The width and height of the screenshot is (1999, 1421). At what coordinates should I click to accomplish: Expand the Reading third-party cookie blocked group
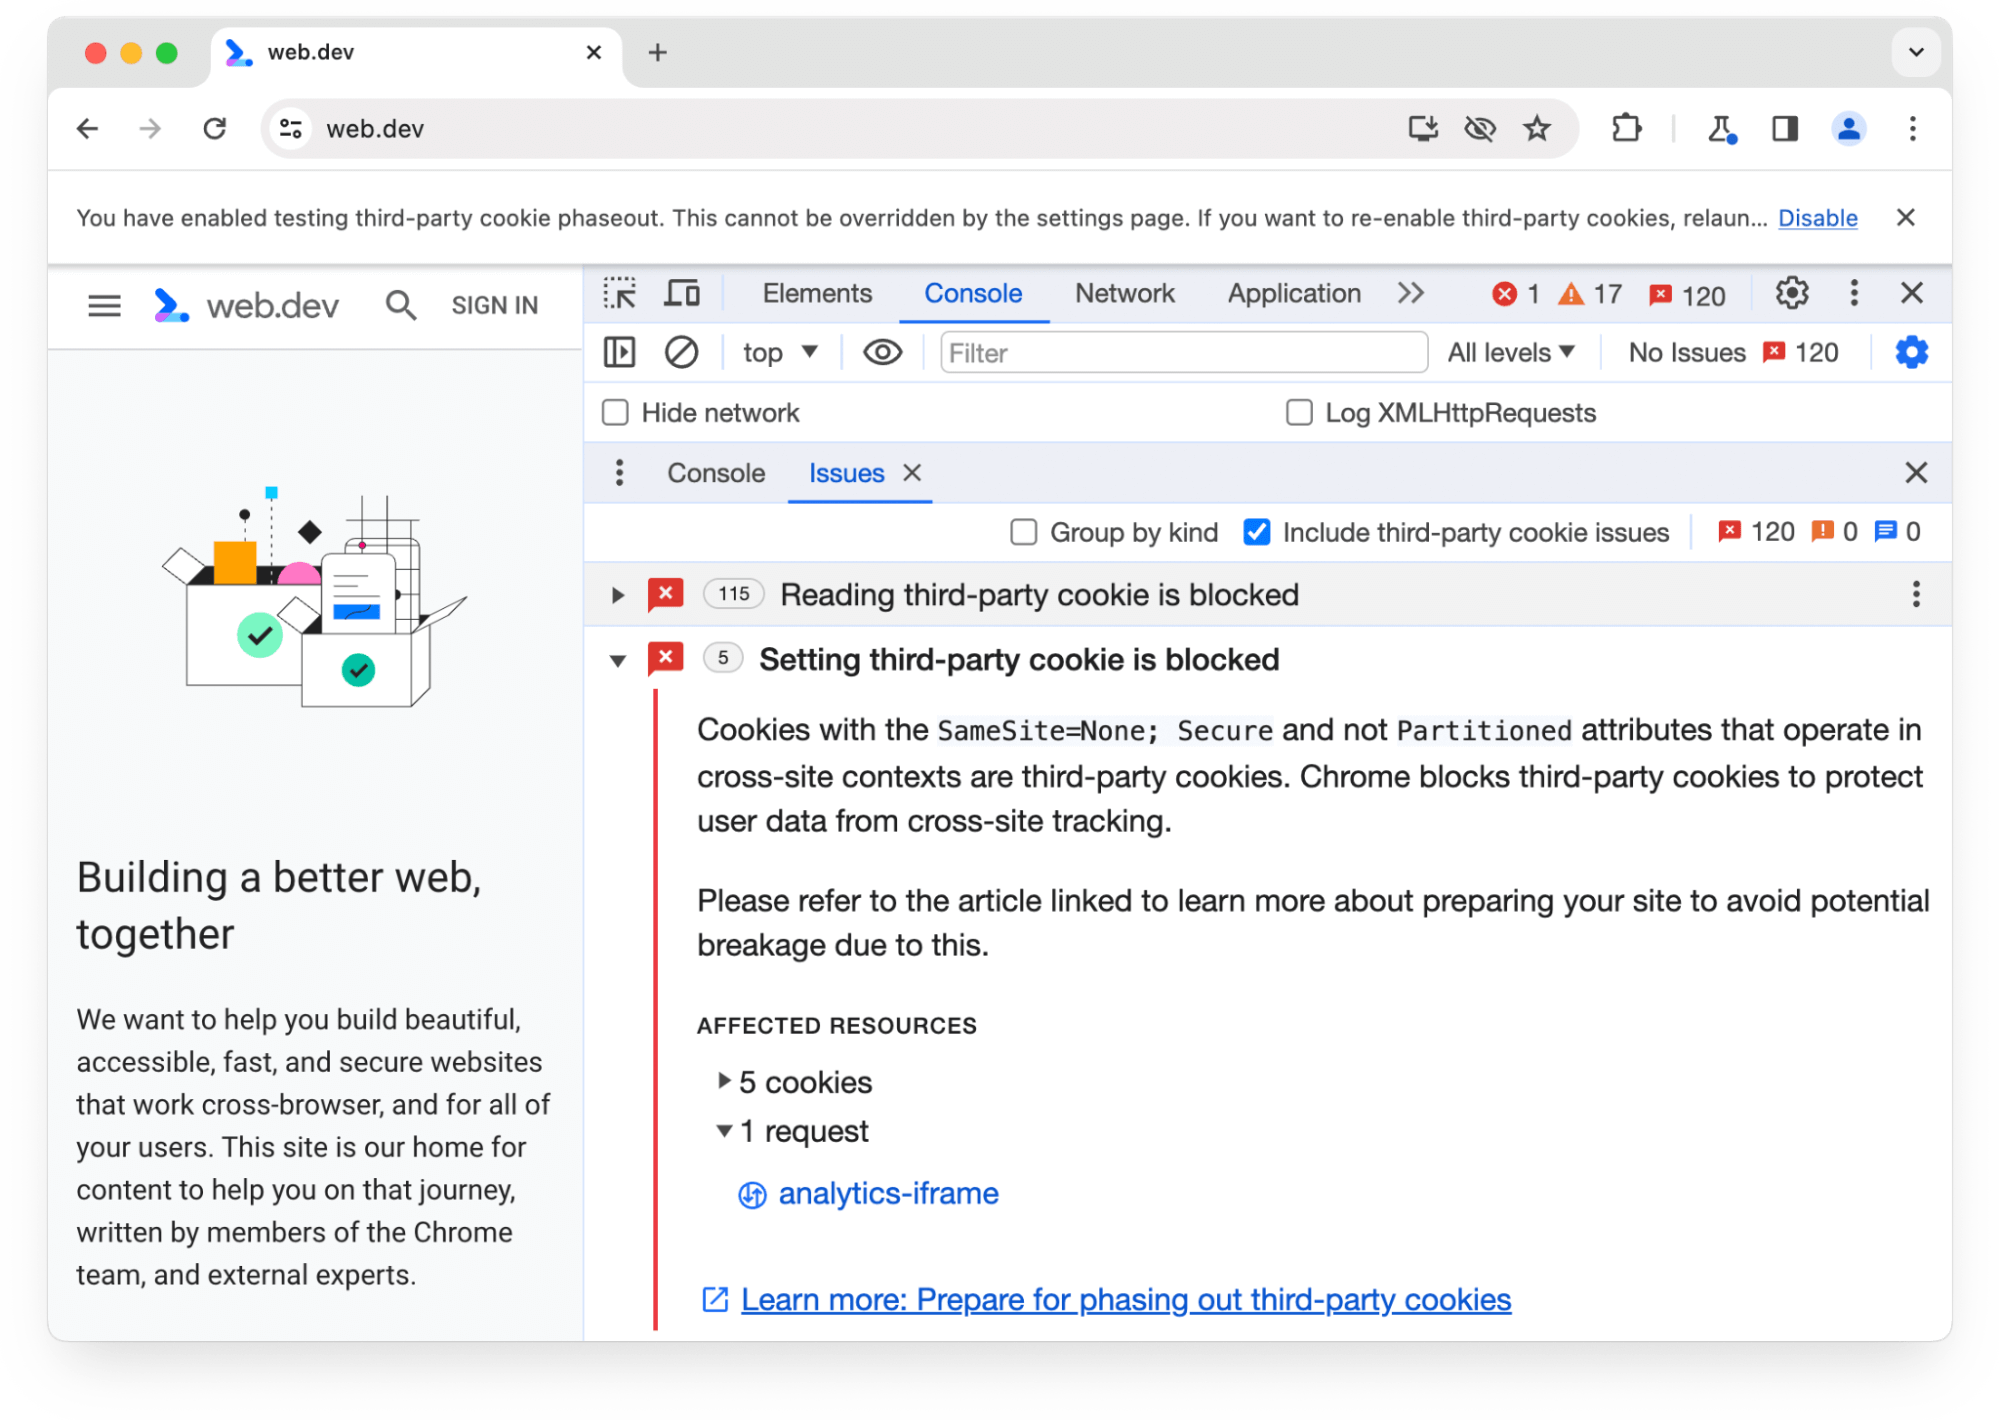pyautogui.click(x=615, y=595)
